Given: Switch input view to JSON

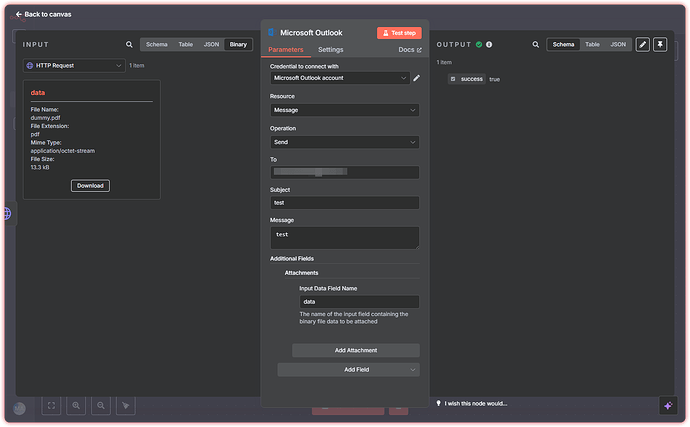Looking at the screenshot, I should [211, 44].
